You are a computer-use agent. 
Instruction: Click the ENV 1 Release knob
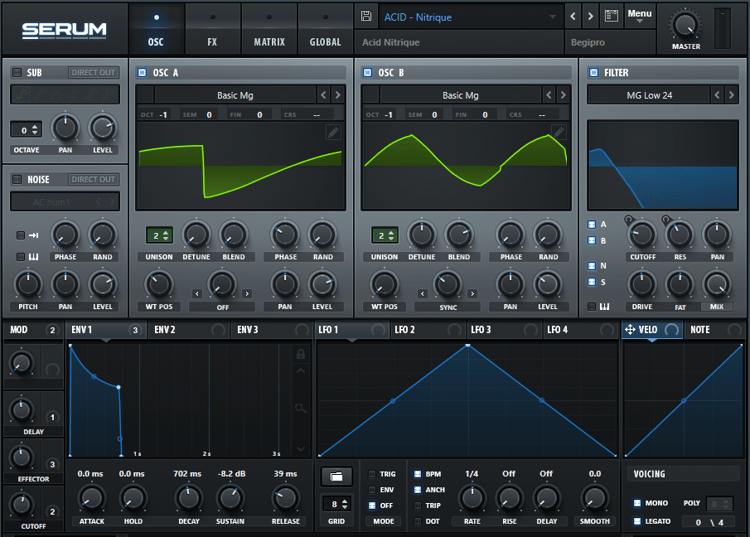coord(286,498)
